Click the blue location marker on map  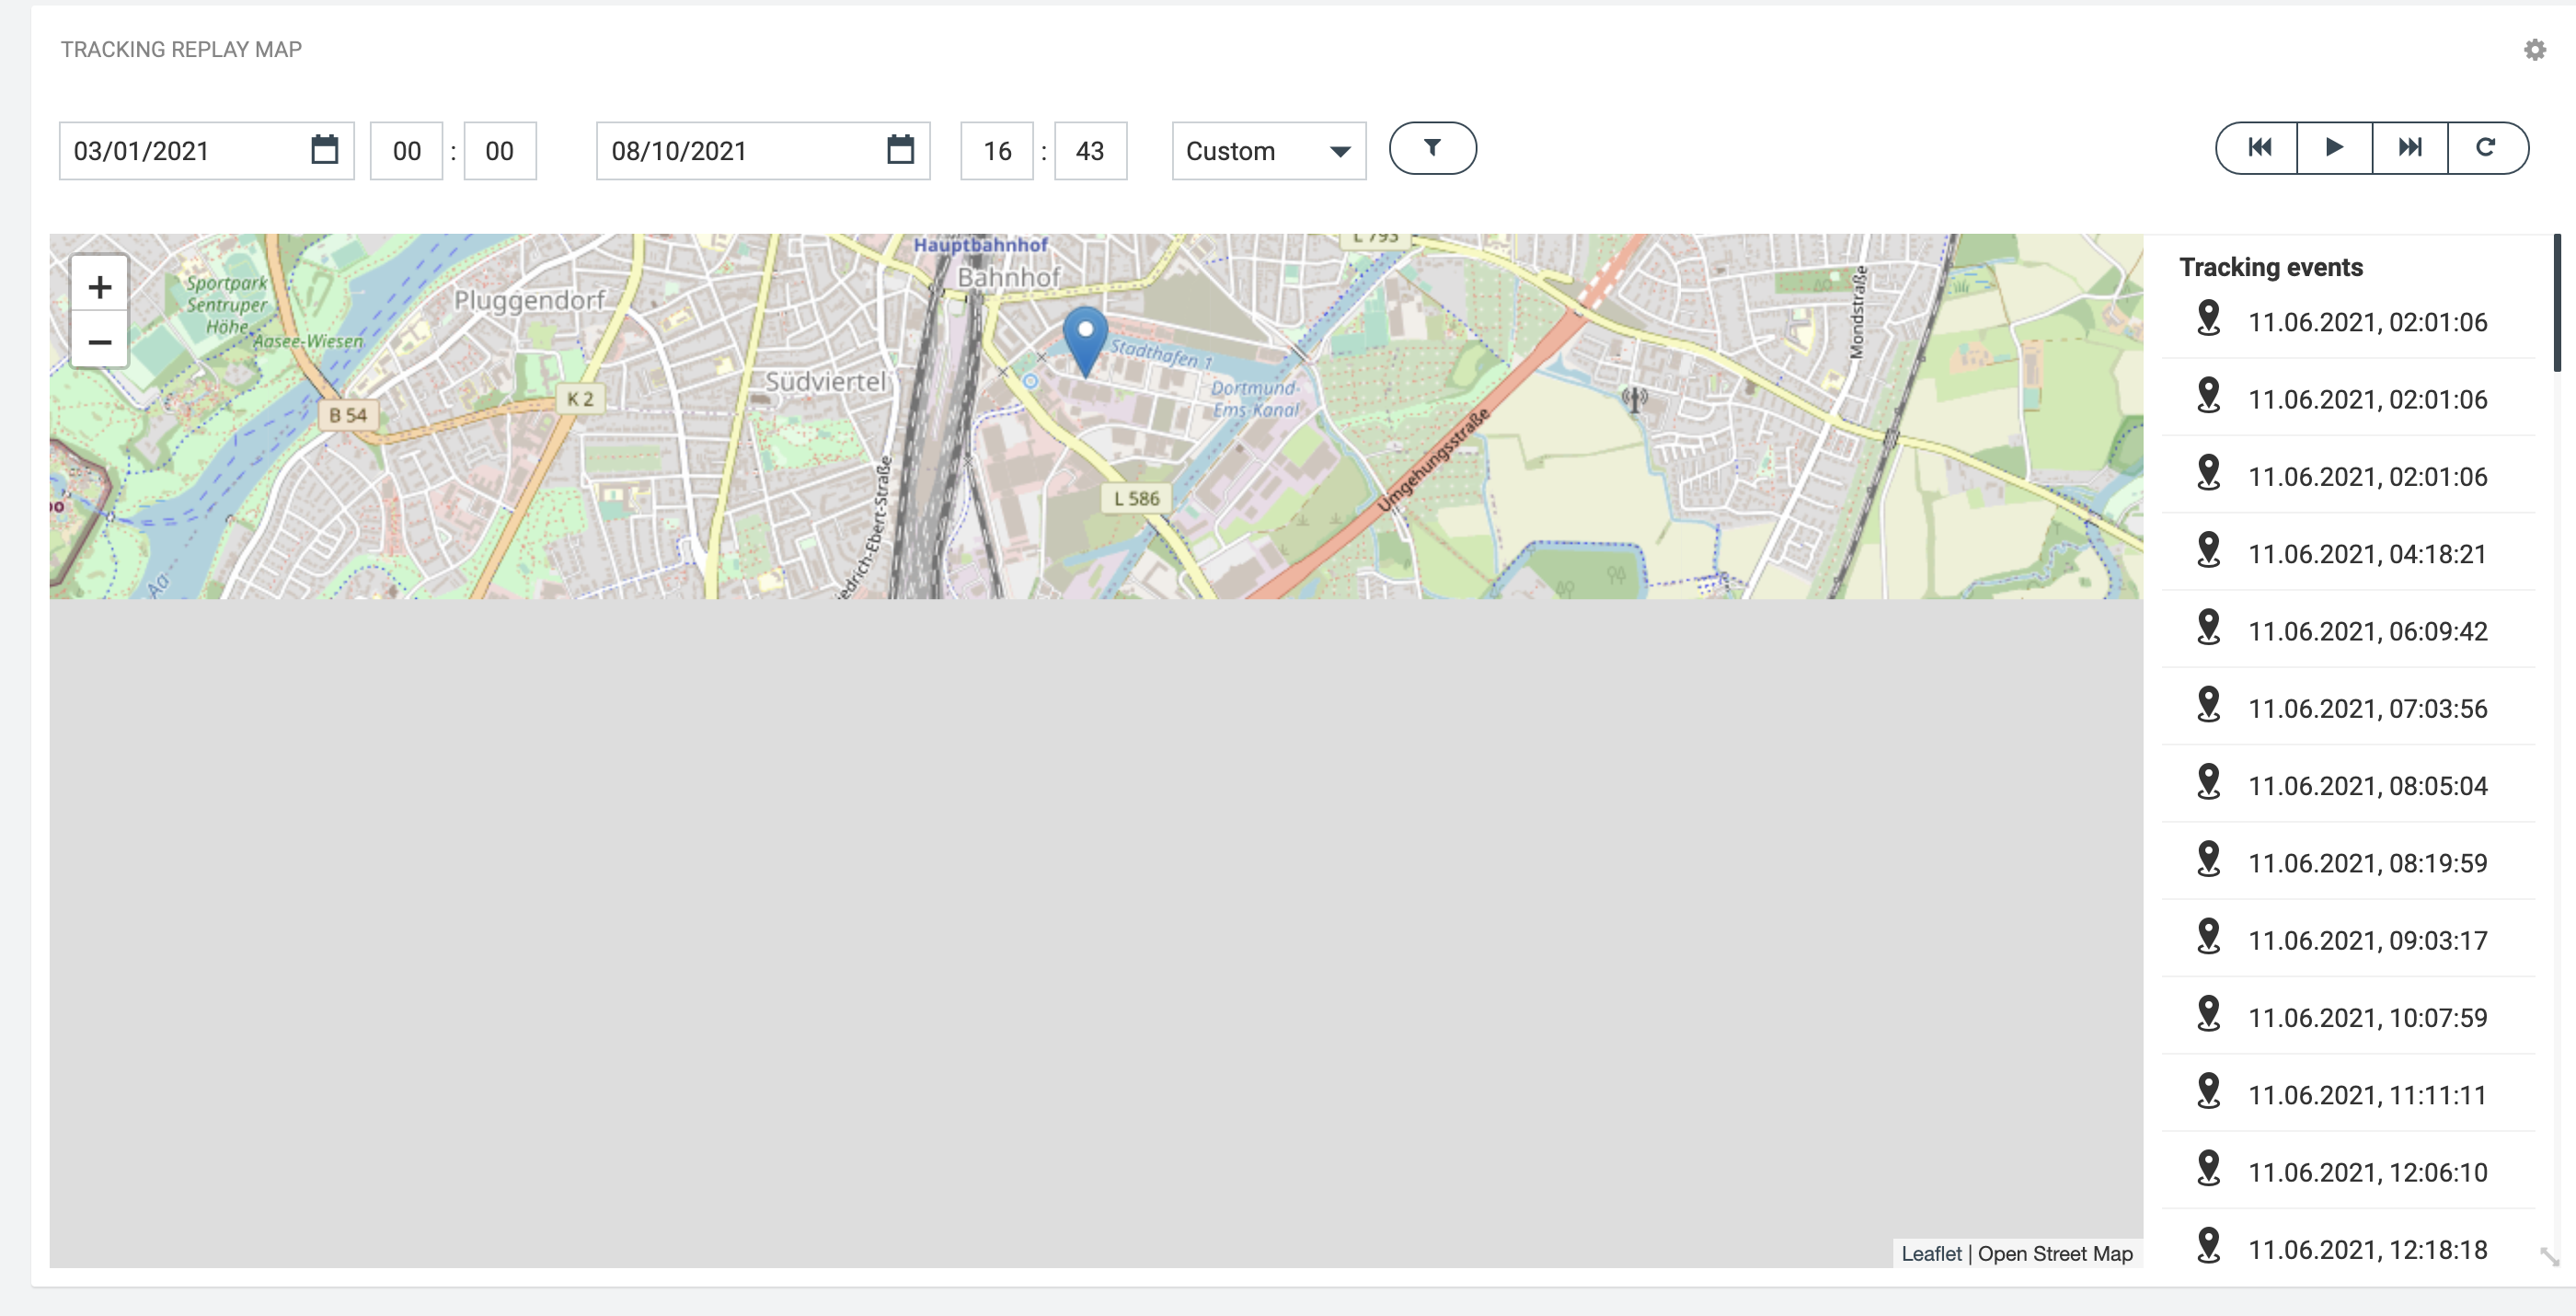(1084, 338)
